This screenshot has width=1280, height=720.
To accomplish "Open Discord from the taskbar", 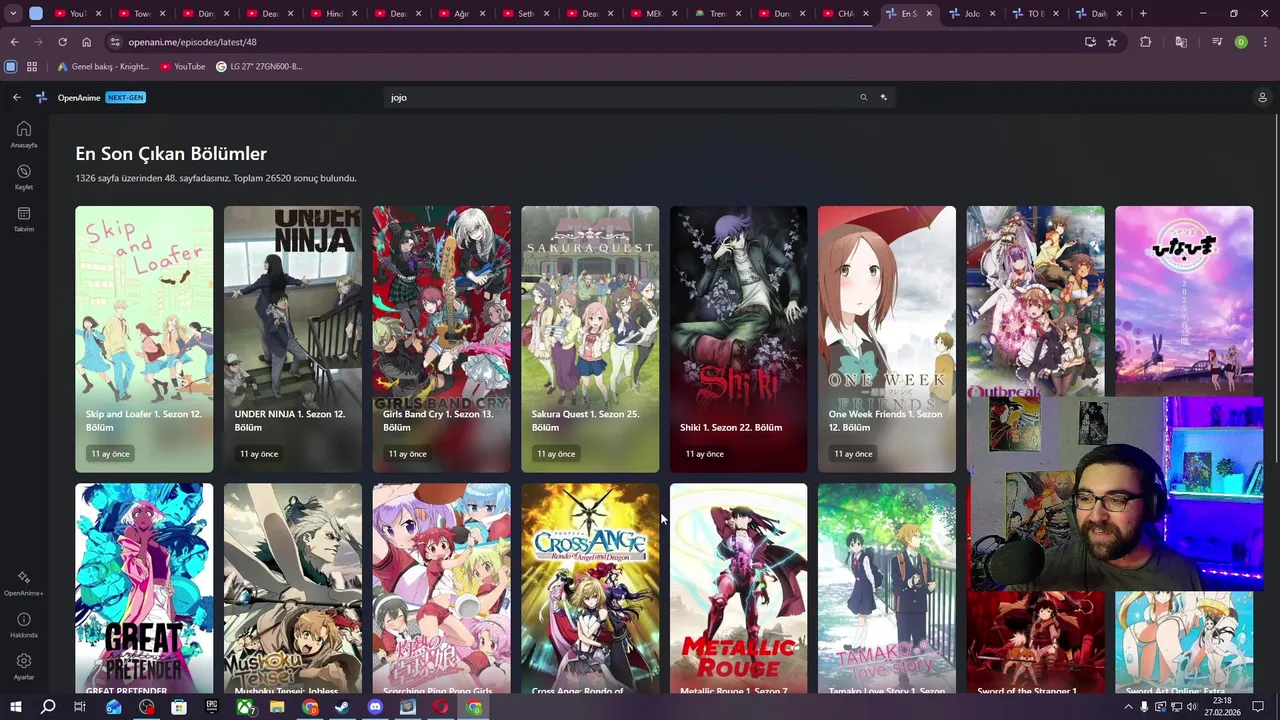I will pyautogui.click(x=375, y=707).
